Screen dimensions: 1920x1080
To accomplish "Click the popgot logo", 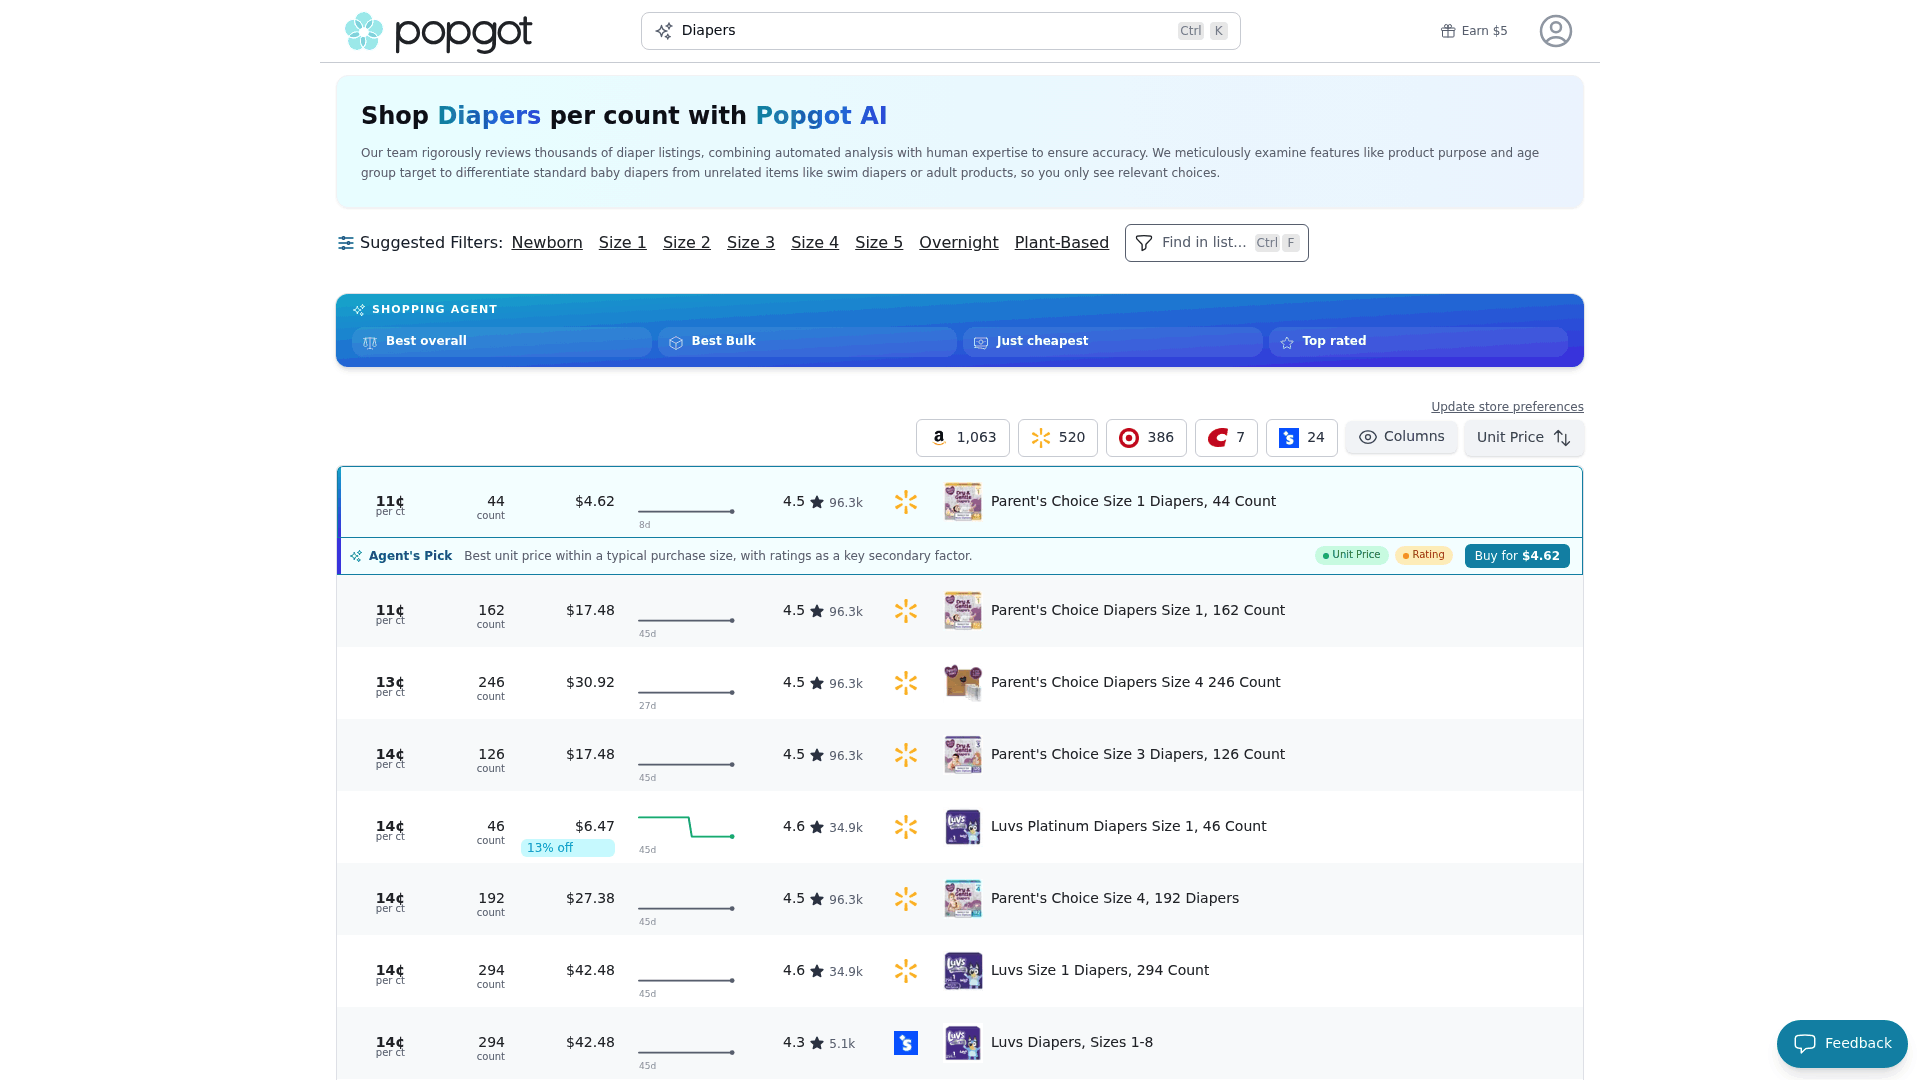I will click(x=438, y=32).
